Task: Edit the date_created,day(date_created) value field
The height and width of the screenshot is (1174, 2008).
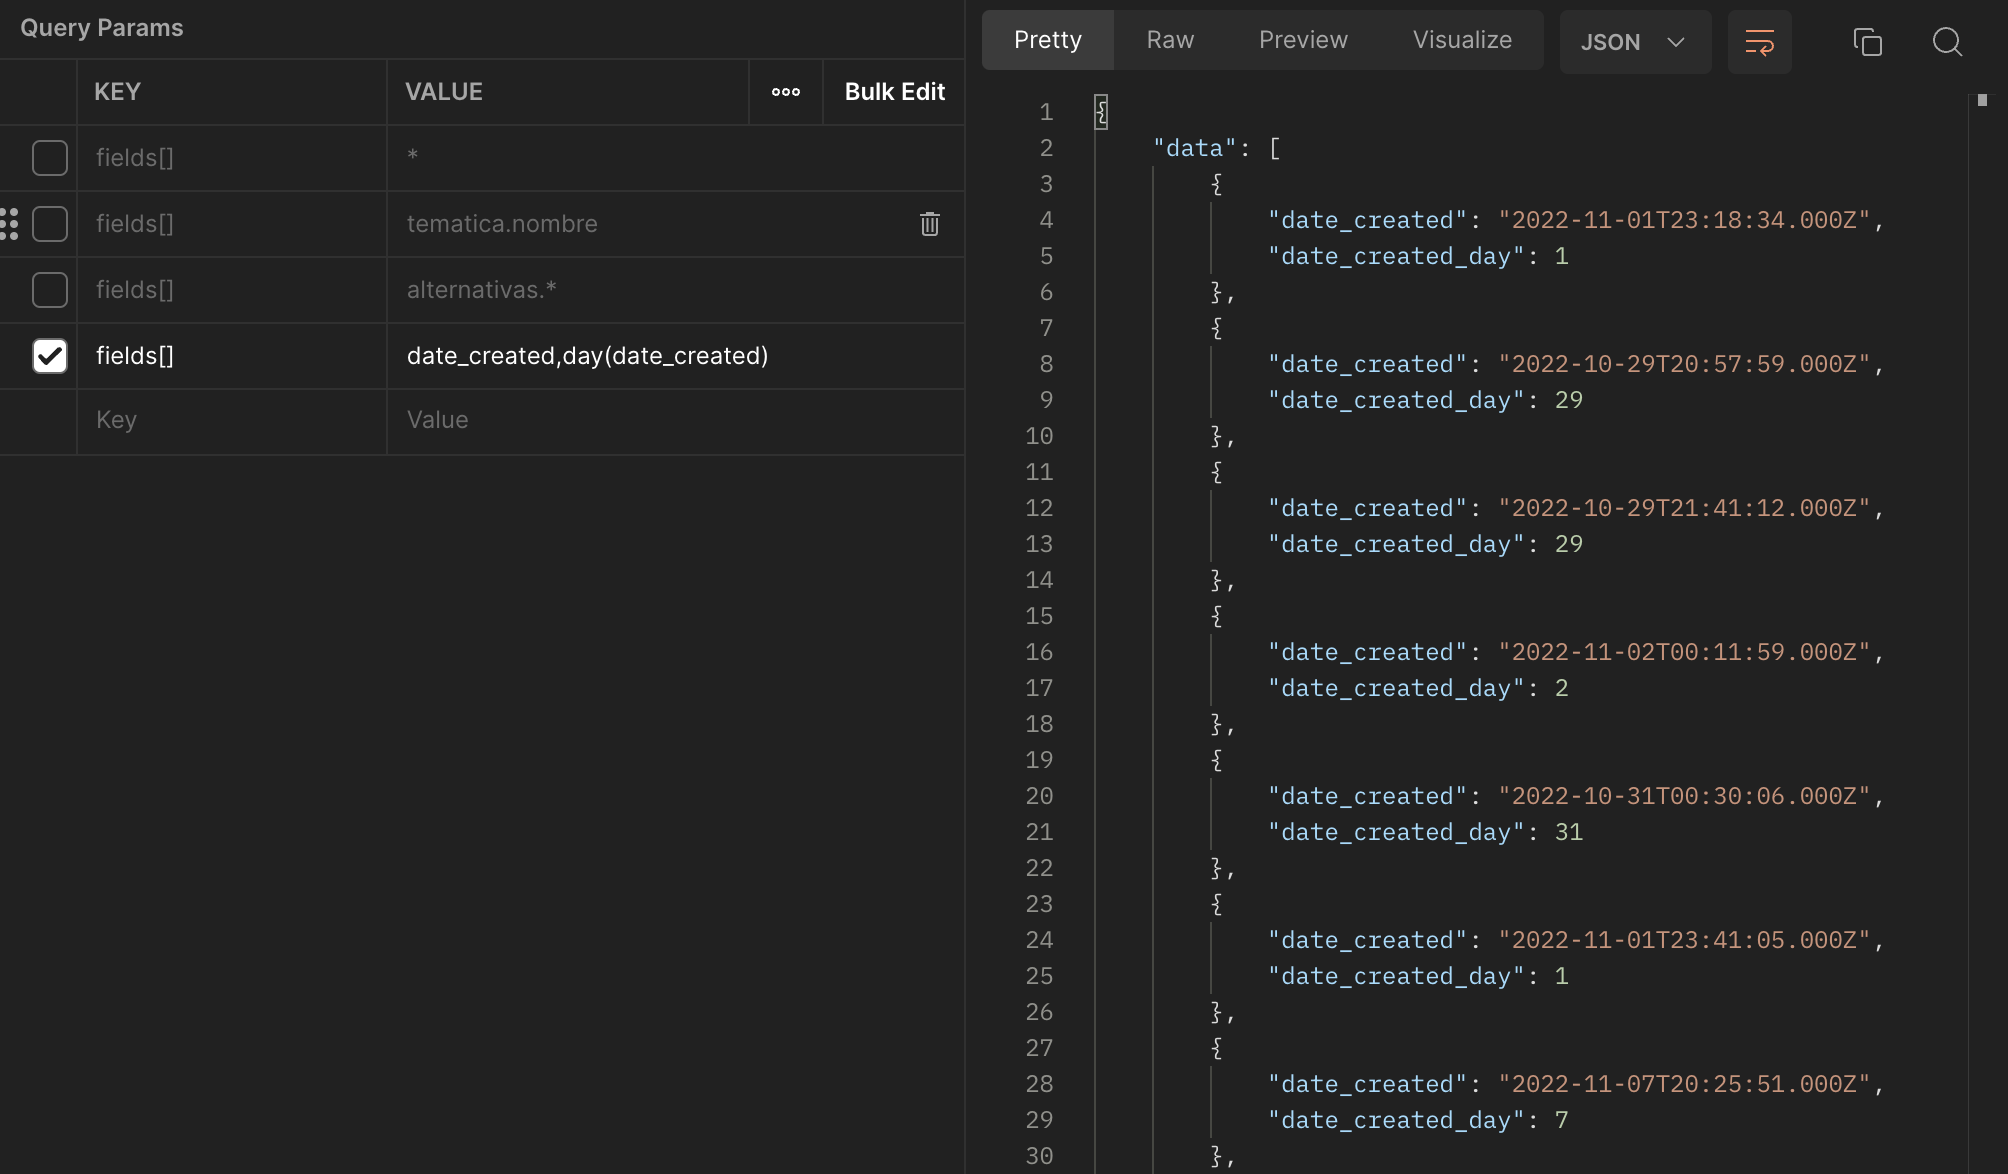Action: click(x=676, y=356)
